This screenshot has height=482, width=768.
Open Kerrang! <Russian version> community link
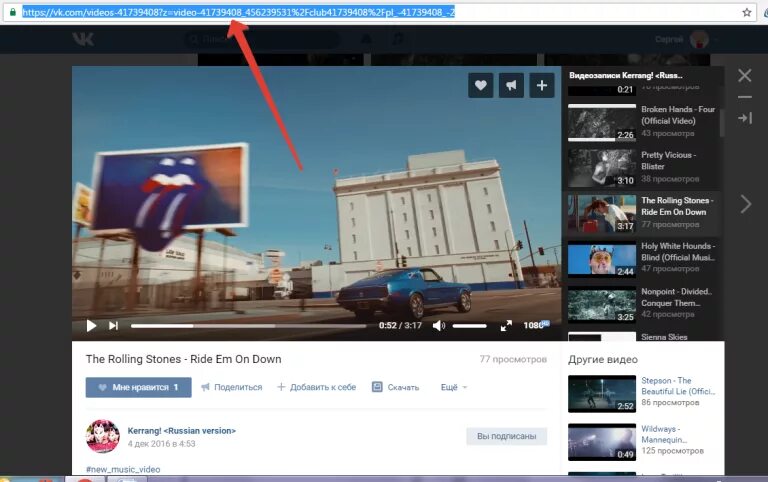click(x=182, y=431)
